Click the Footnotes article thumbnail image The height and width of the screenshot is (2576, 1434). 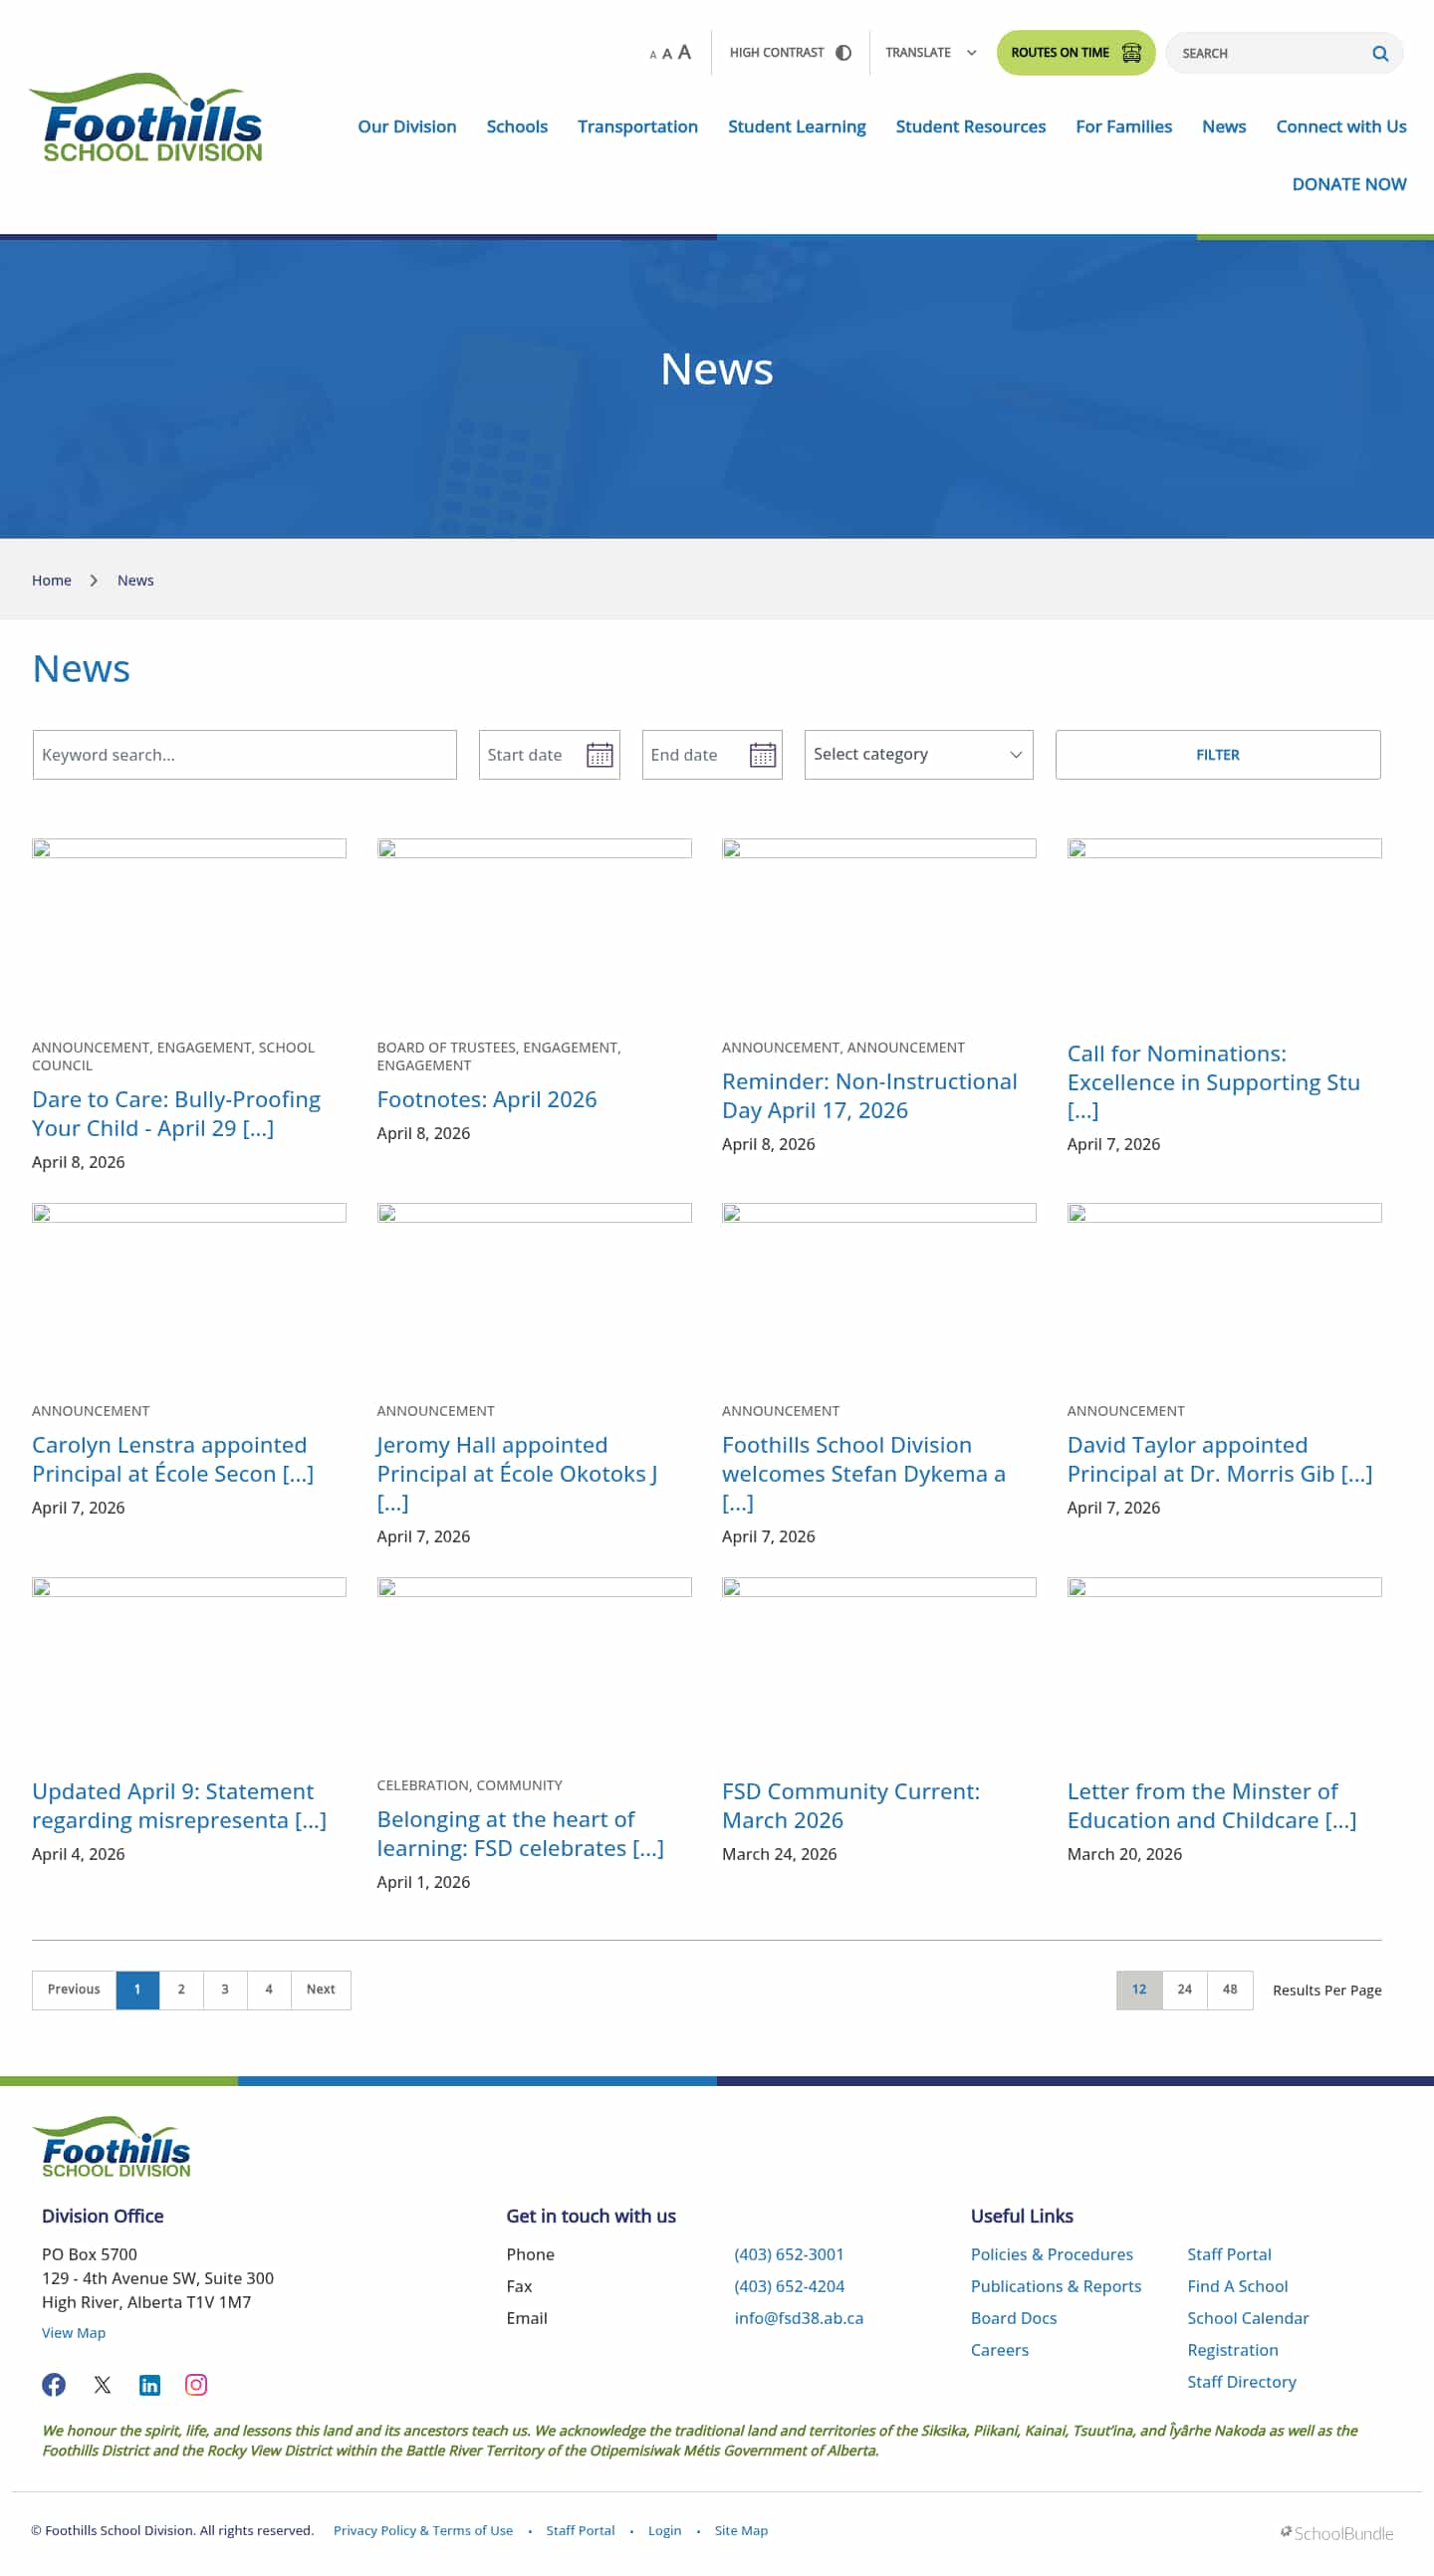point(534,848)
